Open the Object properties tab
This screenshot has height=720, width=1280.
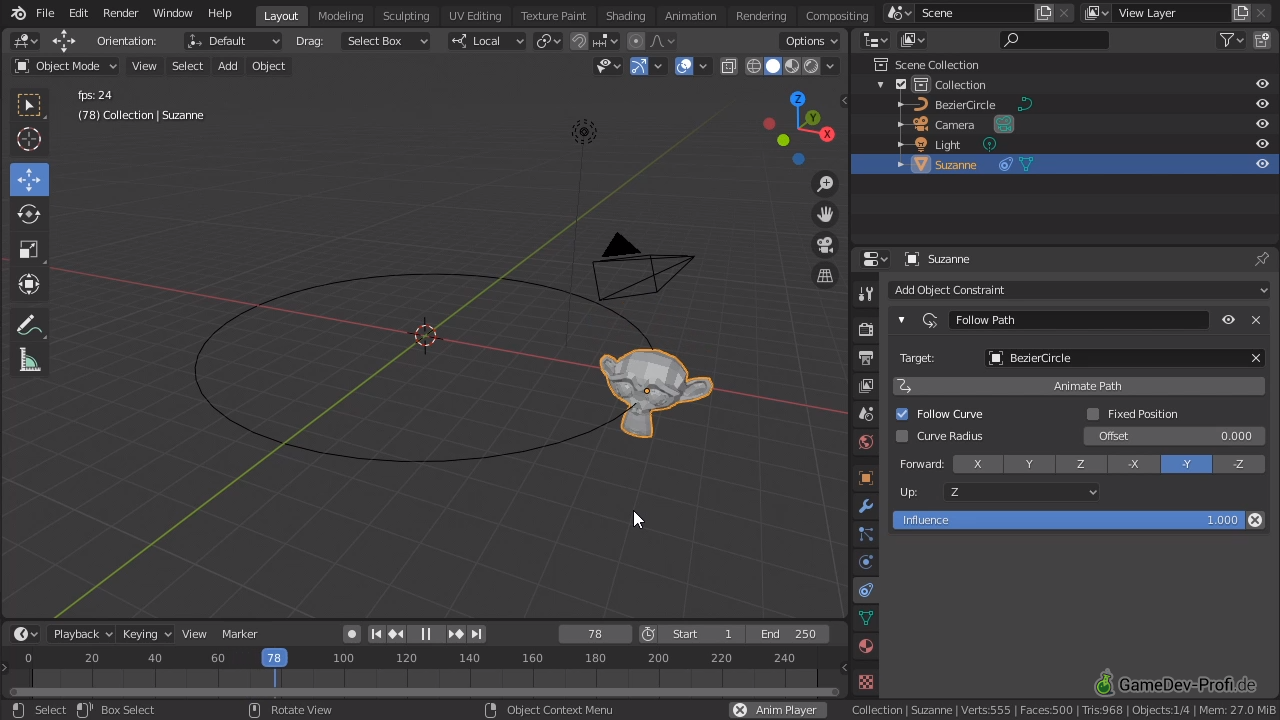tap(866, 477)
